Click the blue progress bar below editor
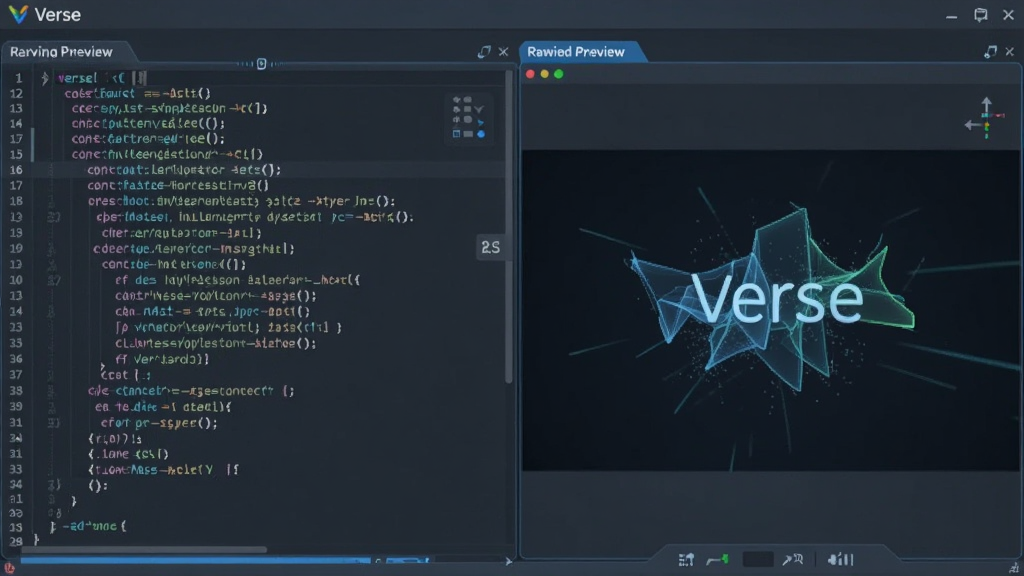 tap(195, 560)
